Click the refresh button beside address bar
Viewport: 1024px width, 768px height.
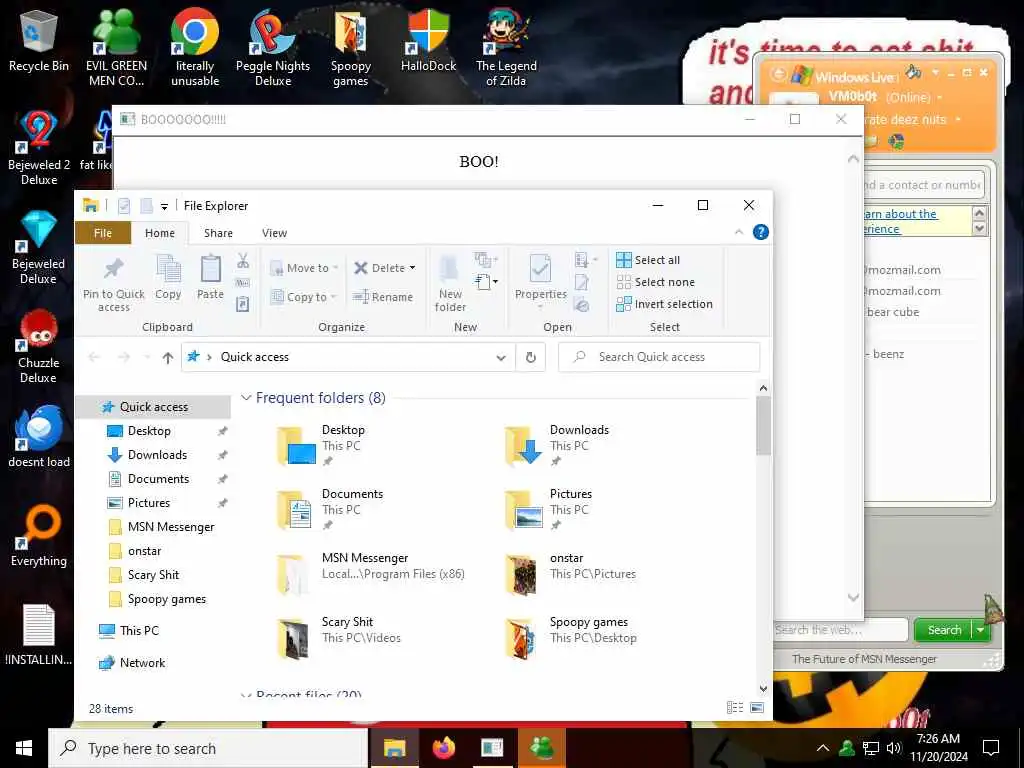531,357
